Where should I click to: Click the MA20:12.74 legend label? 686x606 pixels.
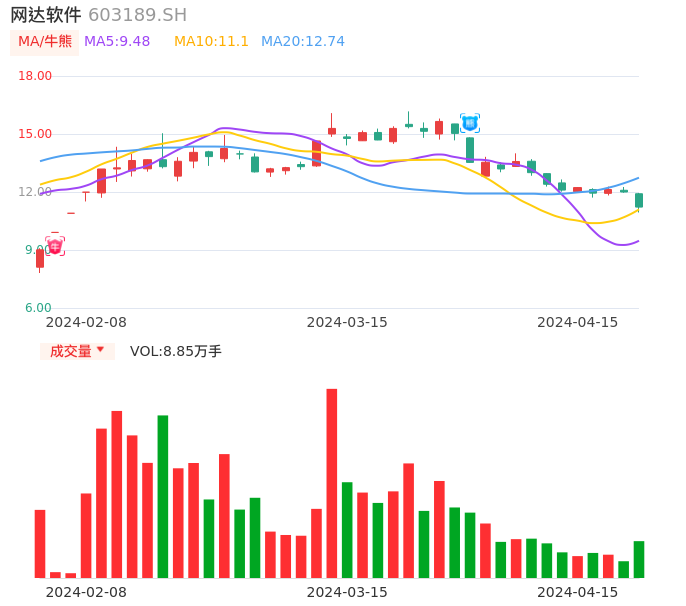[303, 42]
